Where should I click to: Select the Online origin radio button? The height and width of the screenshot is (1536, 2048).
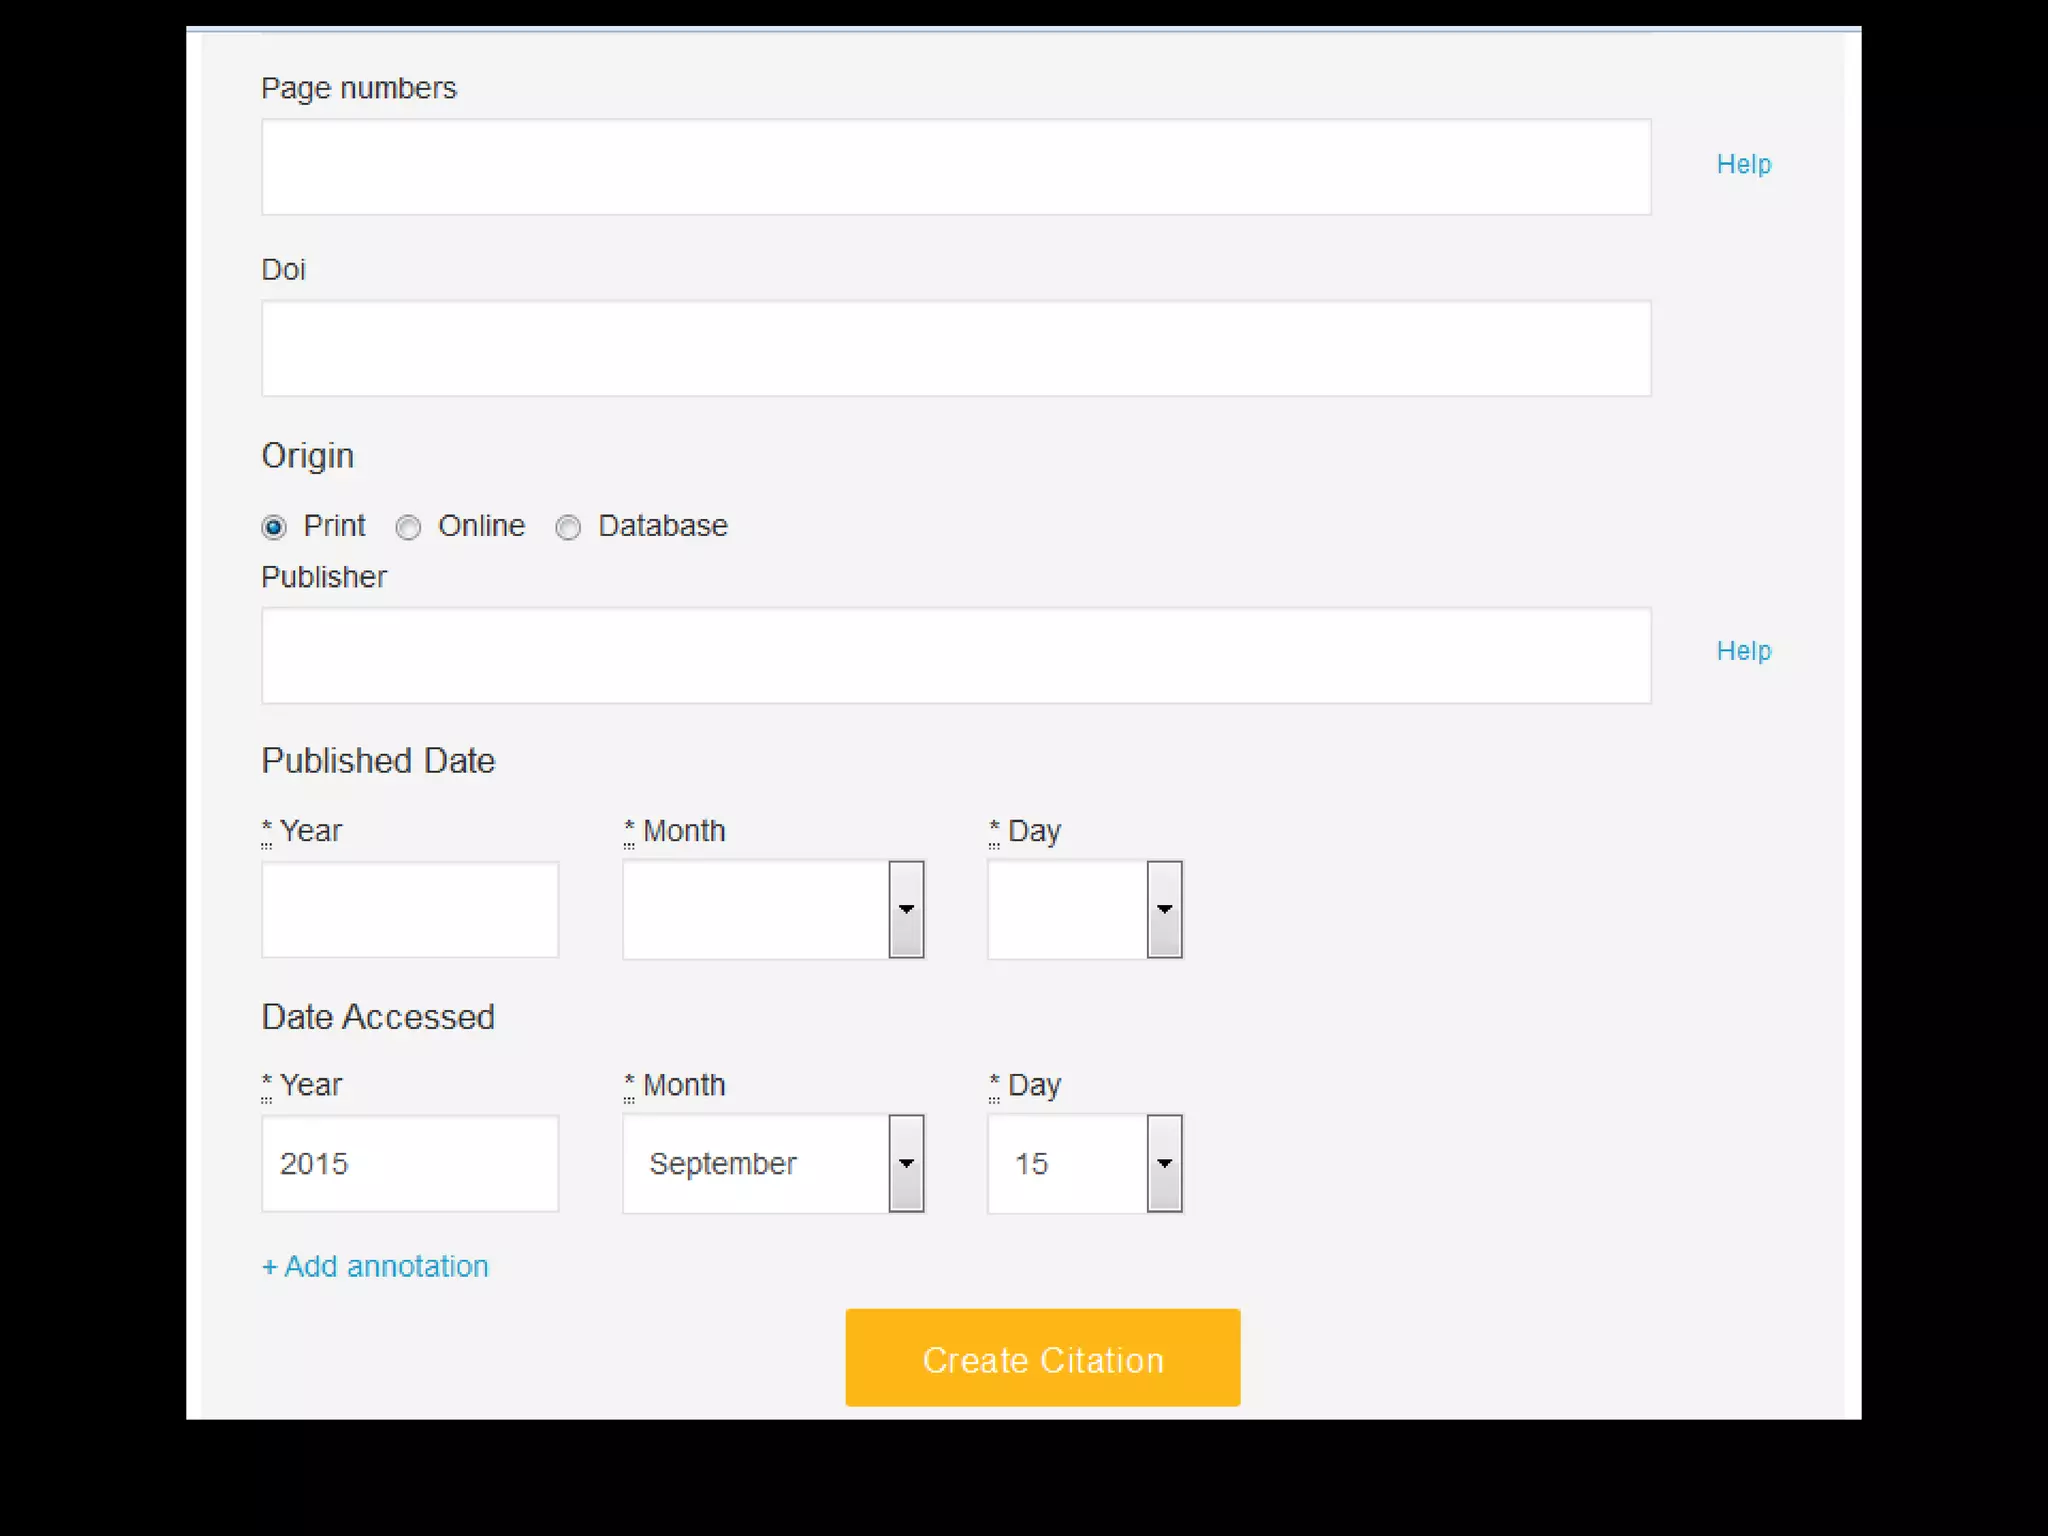[408, 527]
